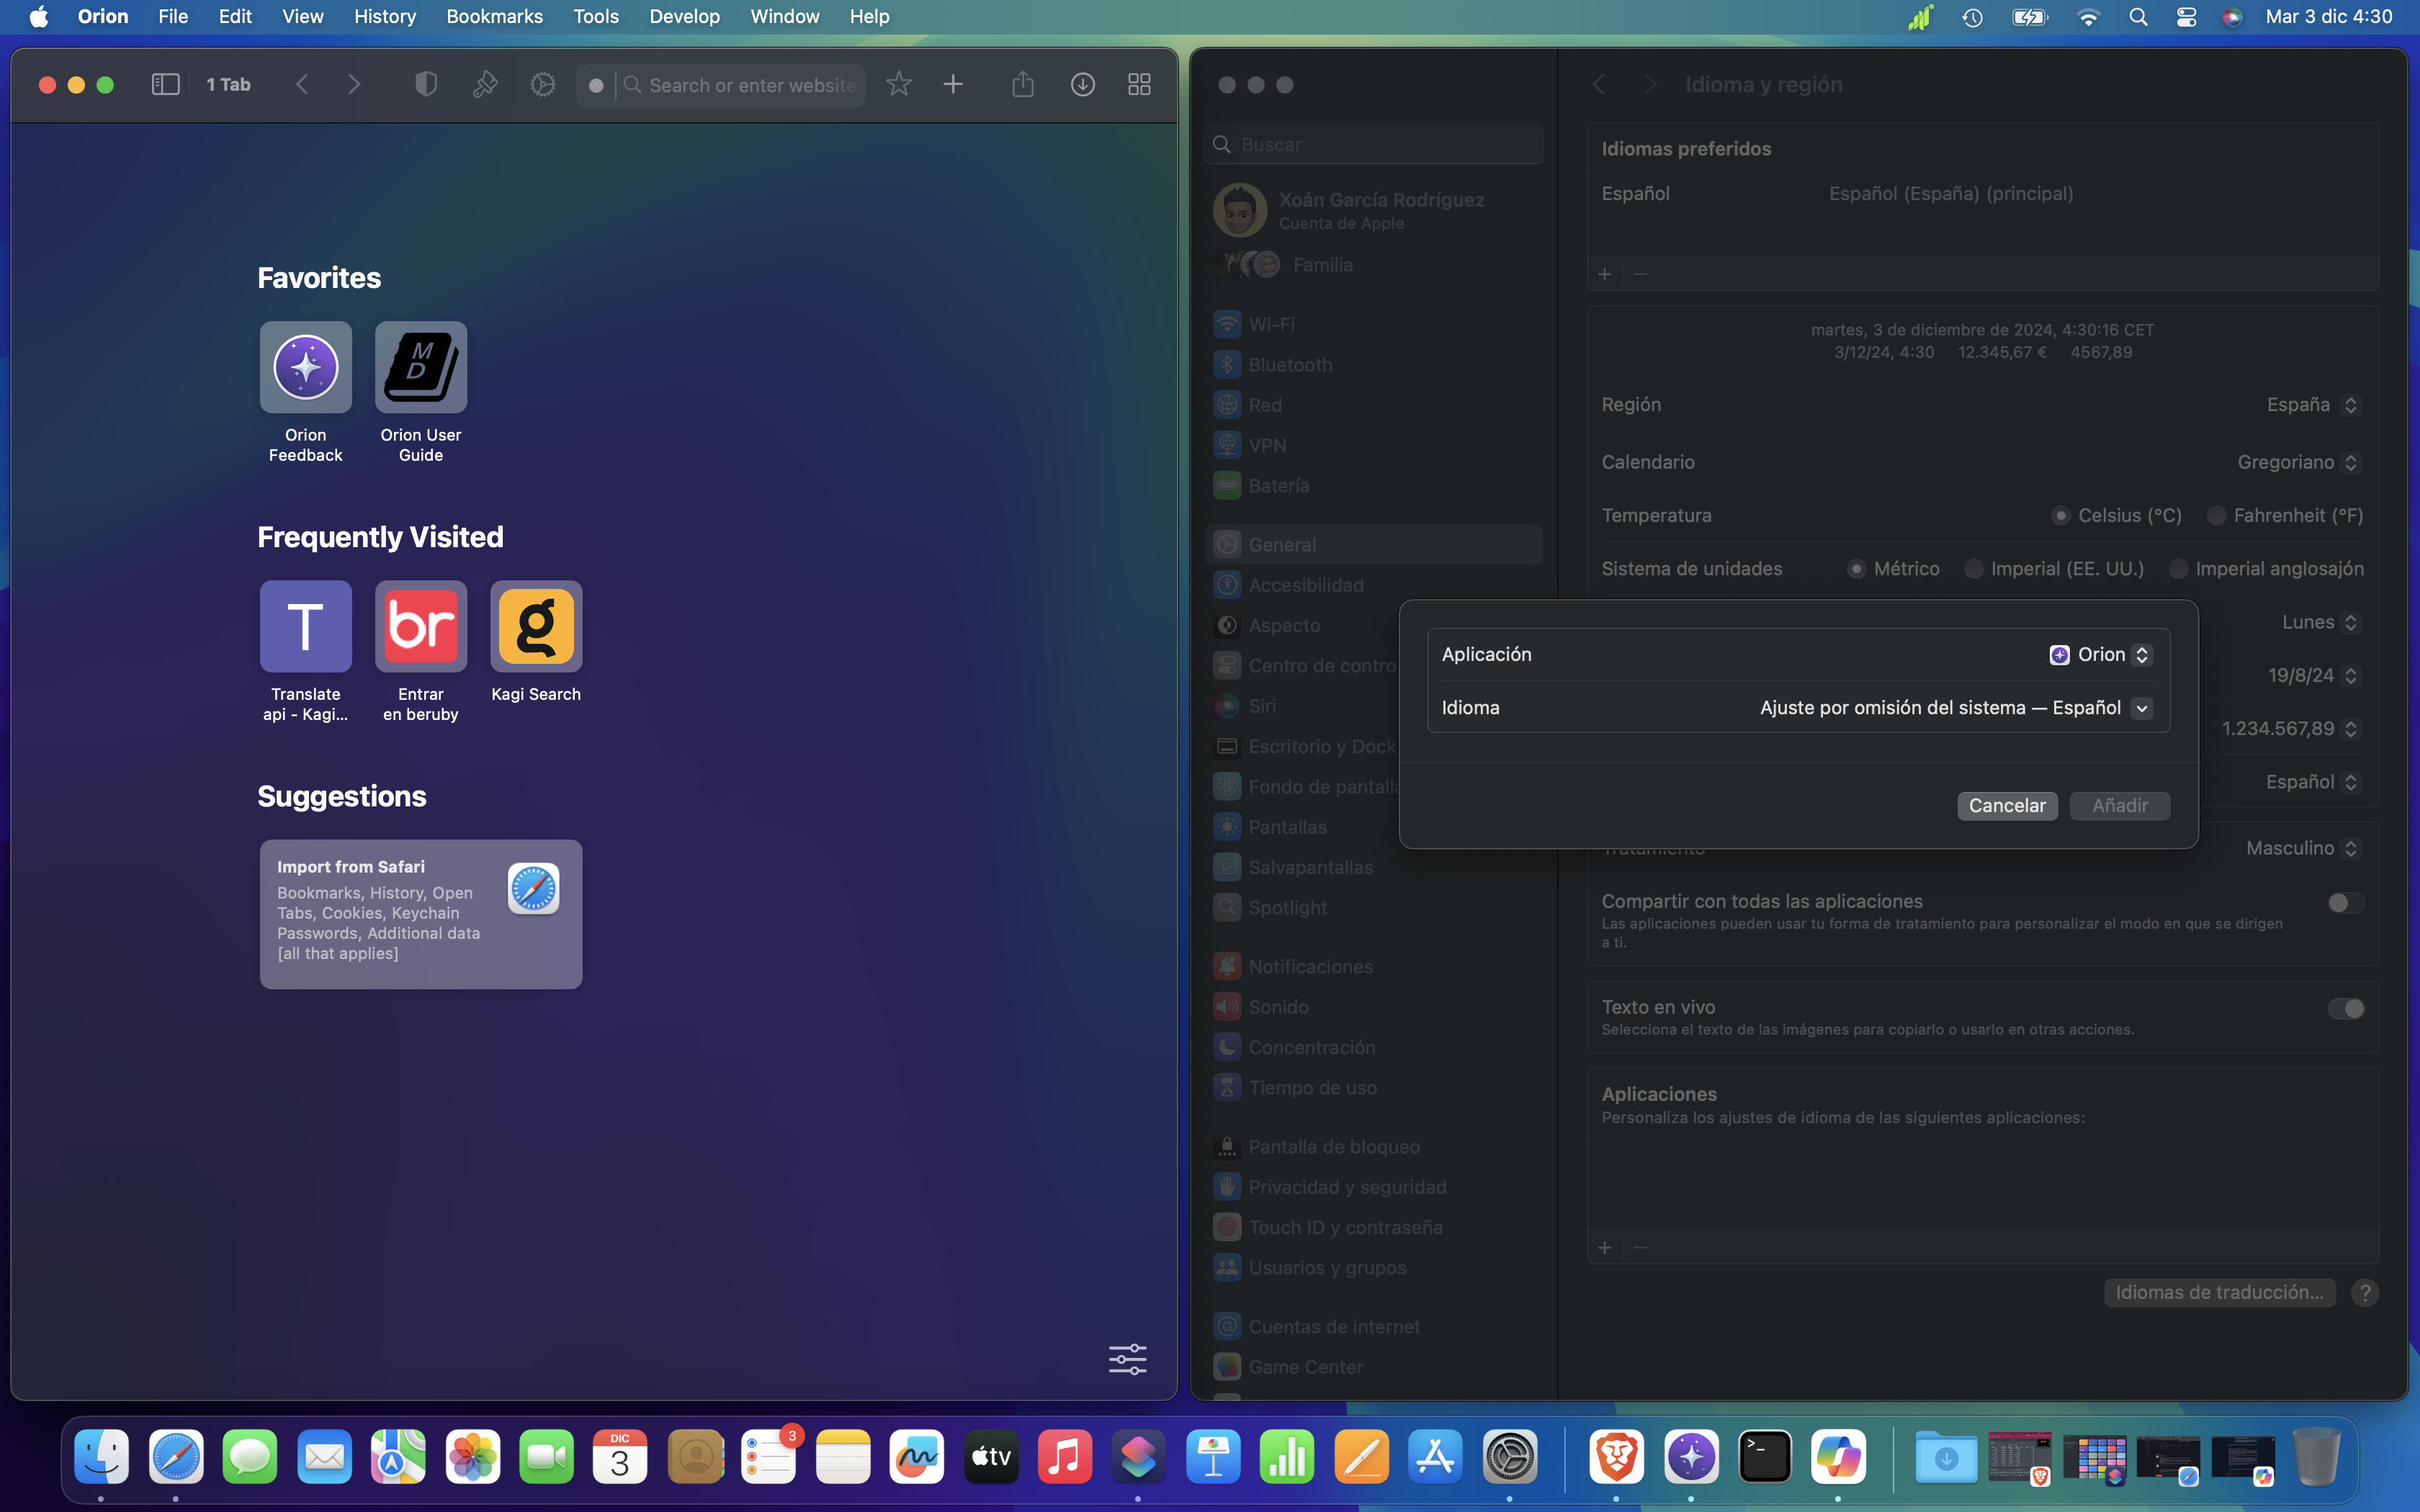Disable the Texto en vivo switch
Screen dimensions: 2420x1512
point(2344,1009)
